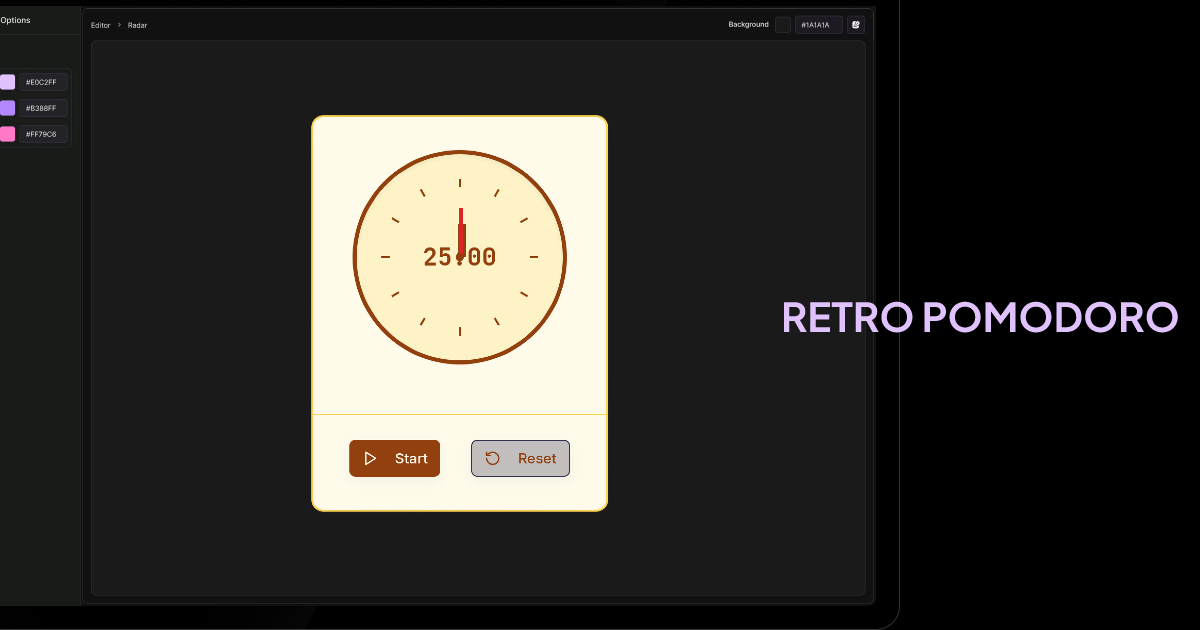Click the Reset button's circular arrow icon
The height and width of the screenshot is (630, 1200).
491,458
